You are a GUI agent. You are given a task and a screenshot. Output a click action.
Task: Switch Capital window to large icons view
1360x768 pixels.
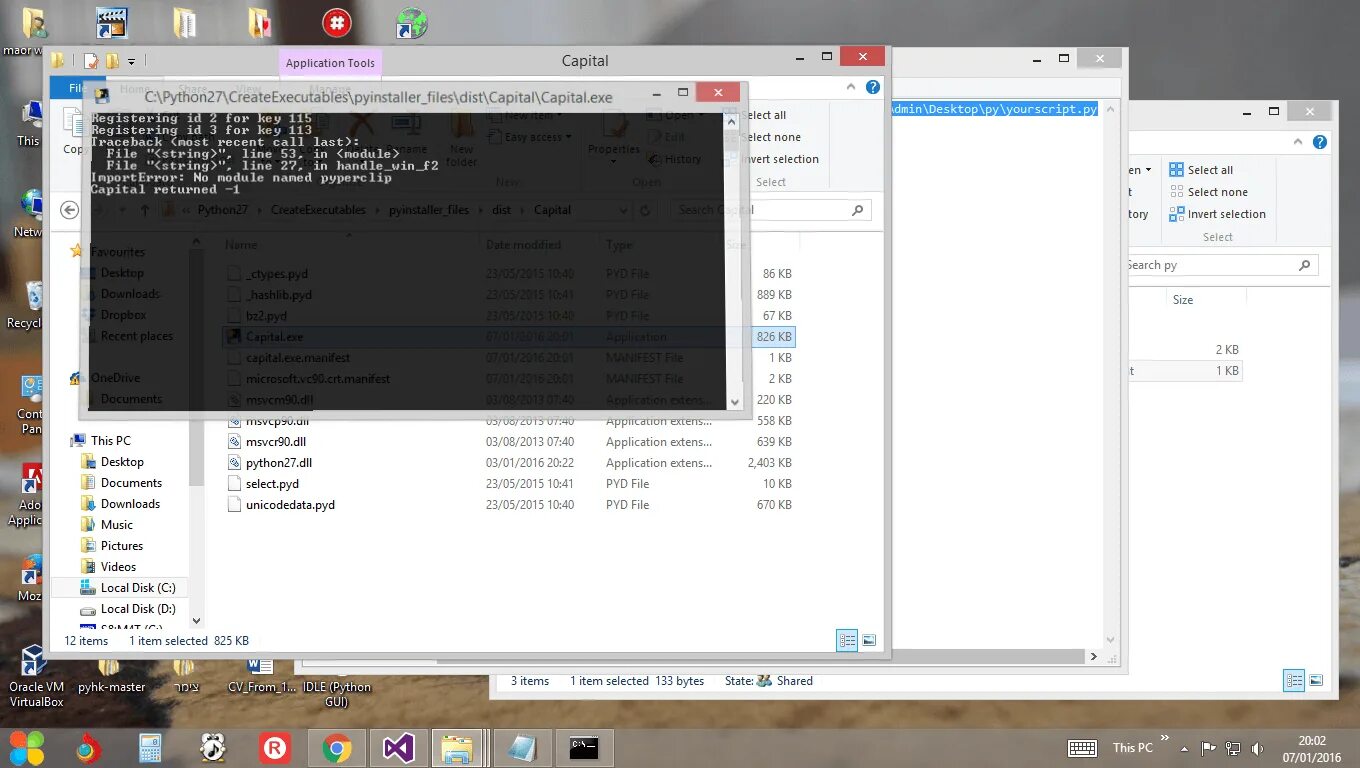(x=869, y=641)
